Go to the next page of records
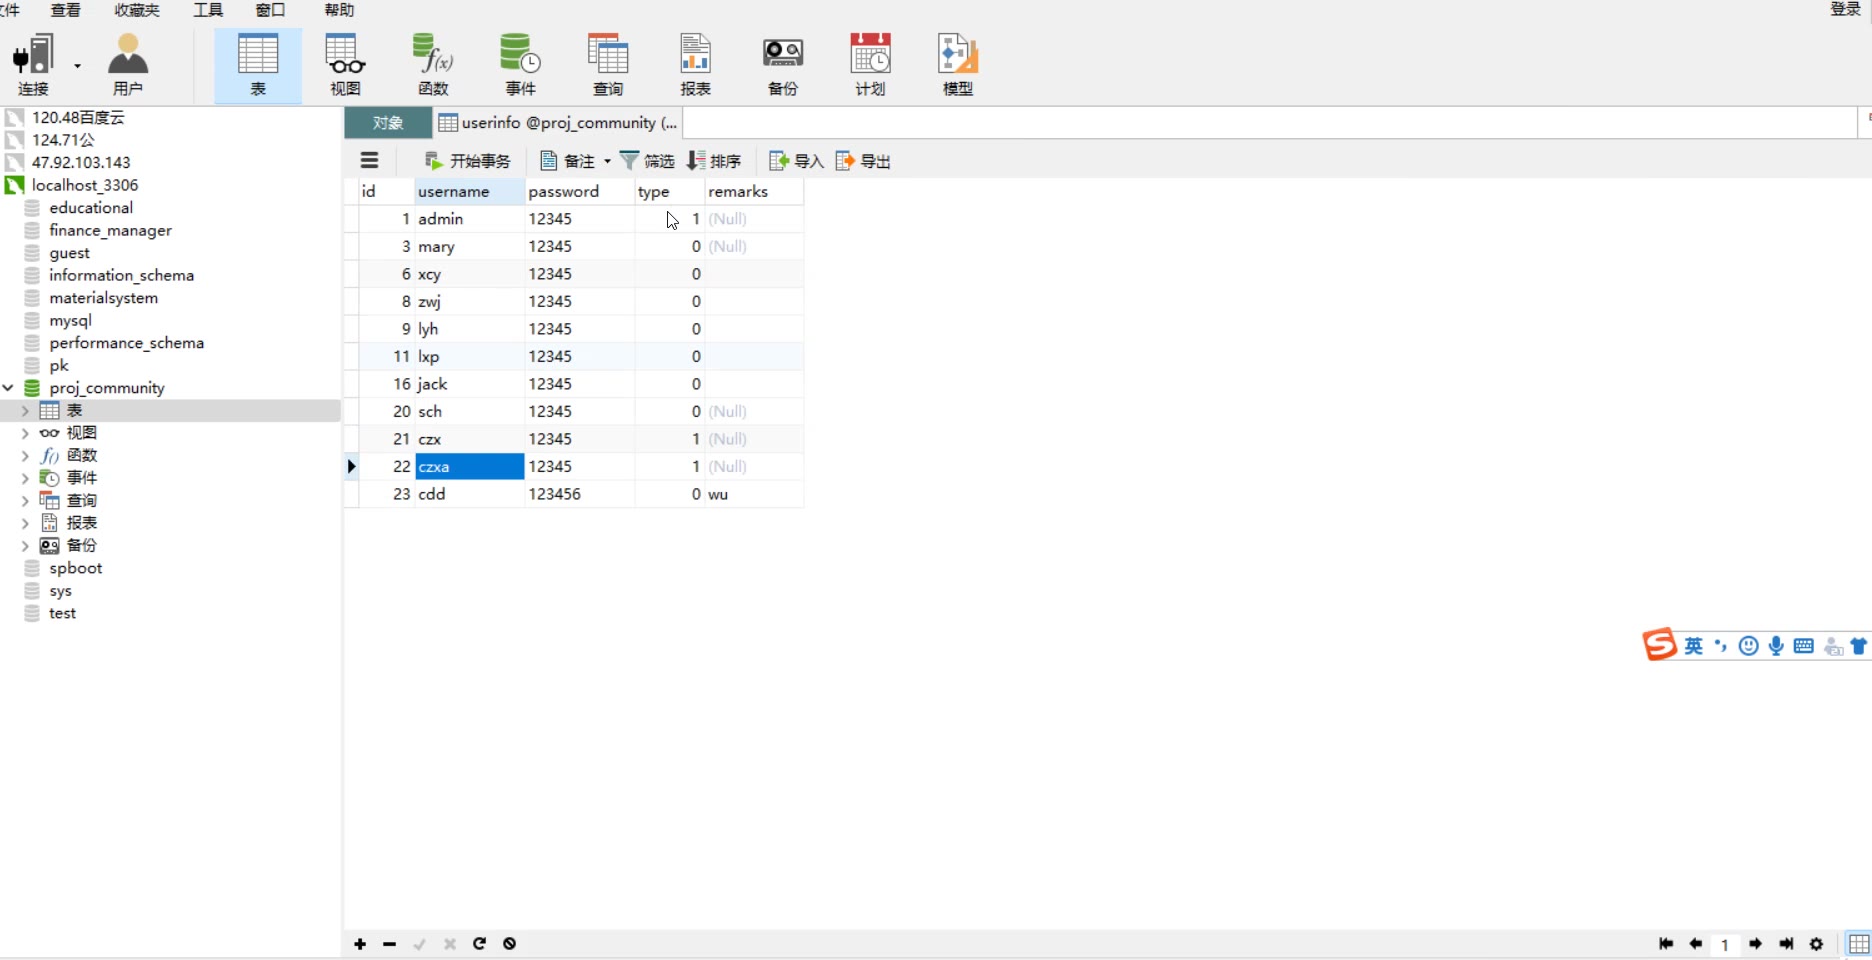1872x960 pixels. click(x=1756, y=944)
